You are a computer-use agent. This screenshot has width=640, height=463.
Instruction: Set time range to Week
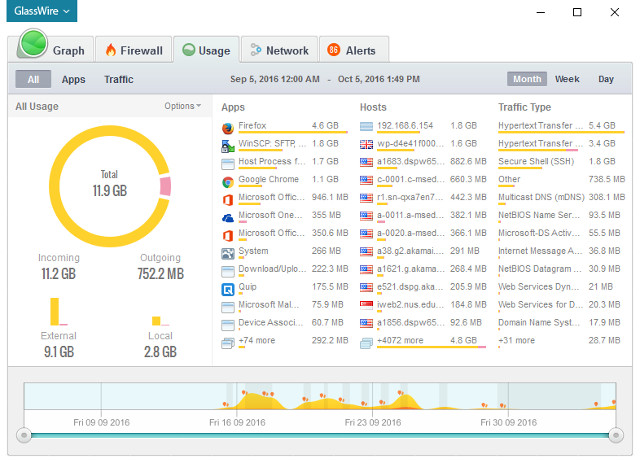point(567,79)
